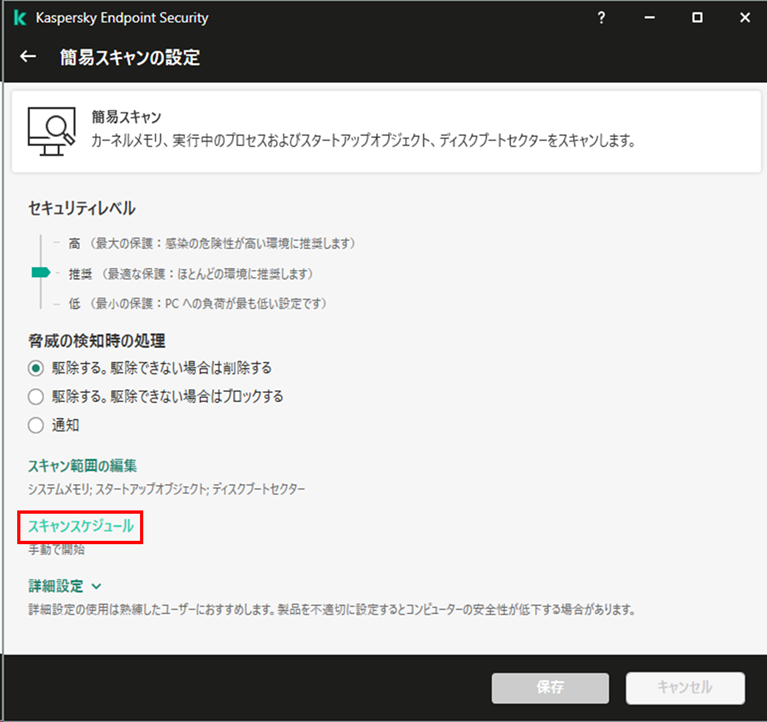This screenshot has width=767, height=722.
Task: Click the 脅威の検知時の処理 section heading
Action: click(x=97, y=341)
